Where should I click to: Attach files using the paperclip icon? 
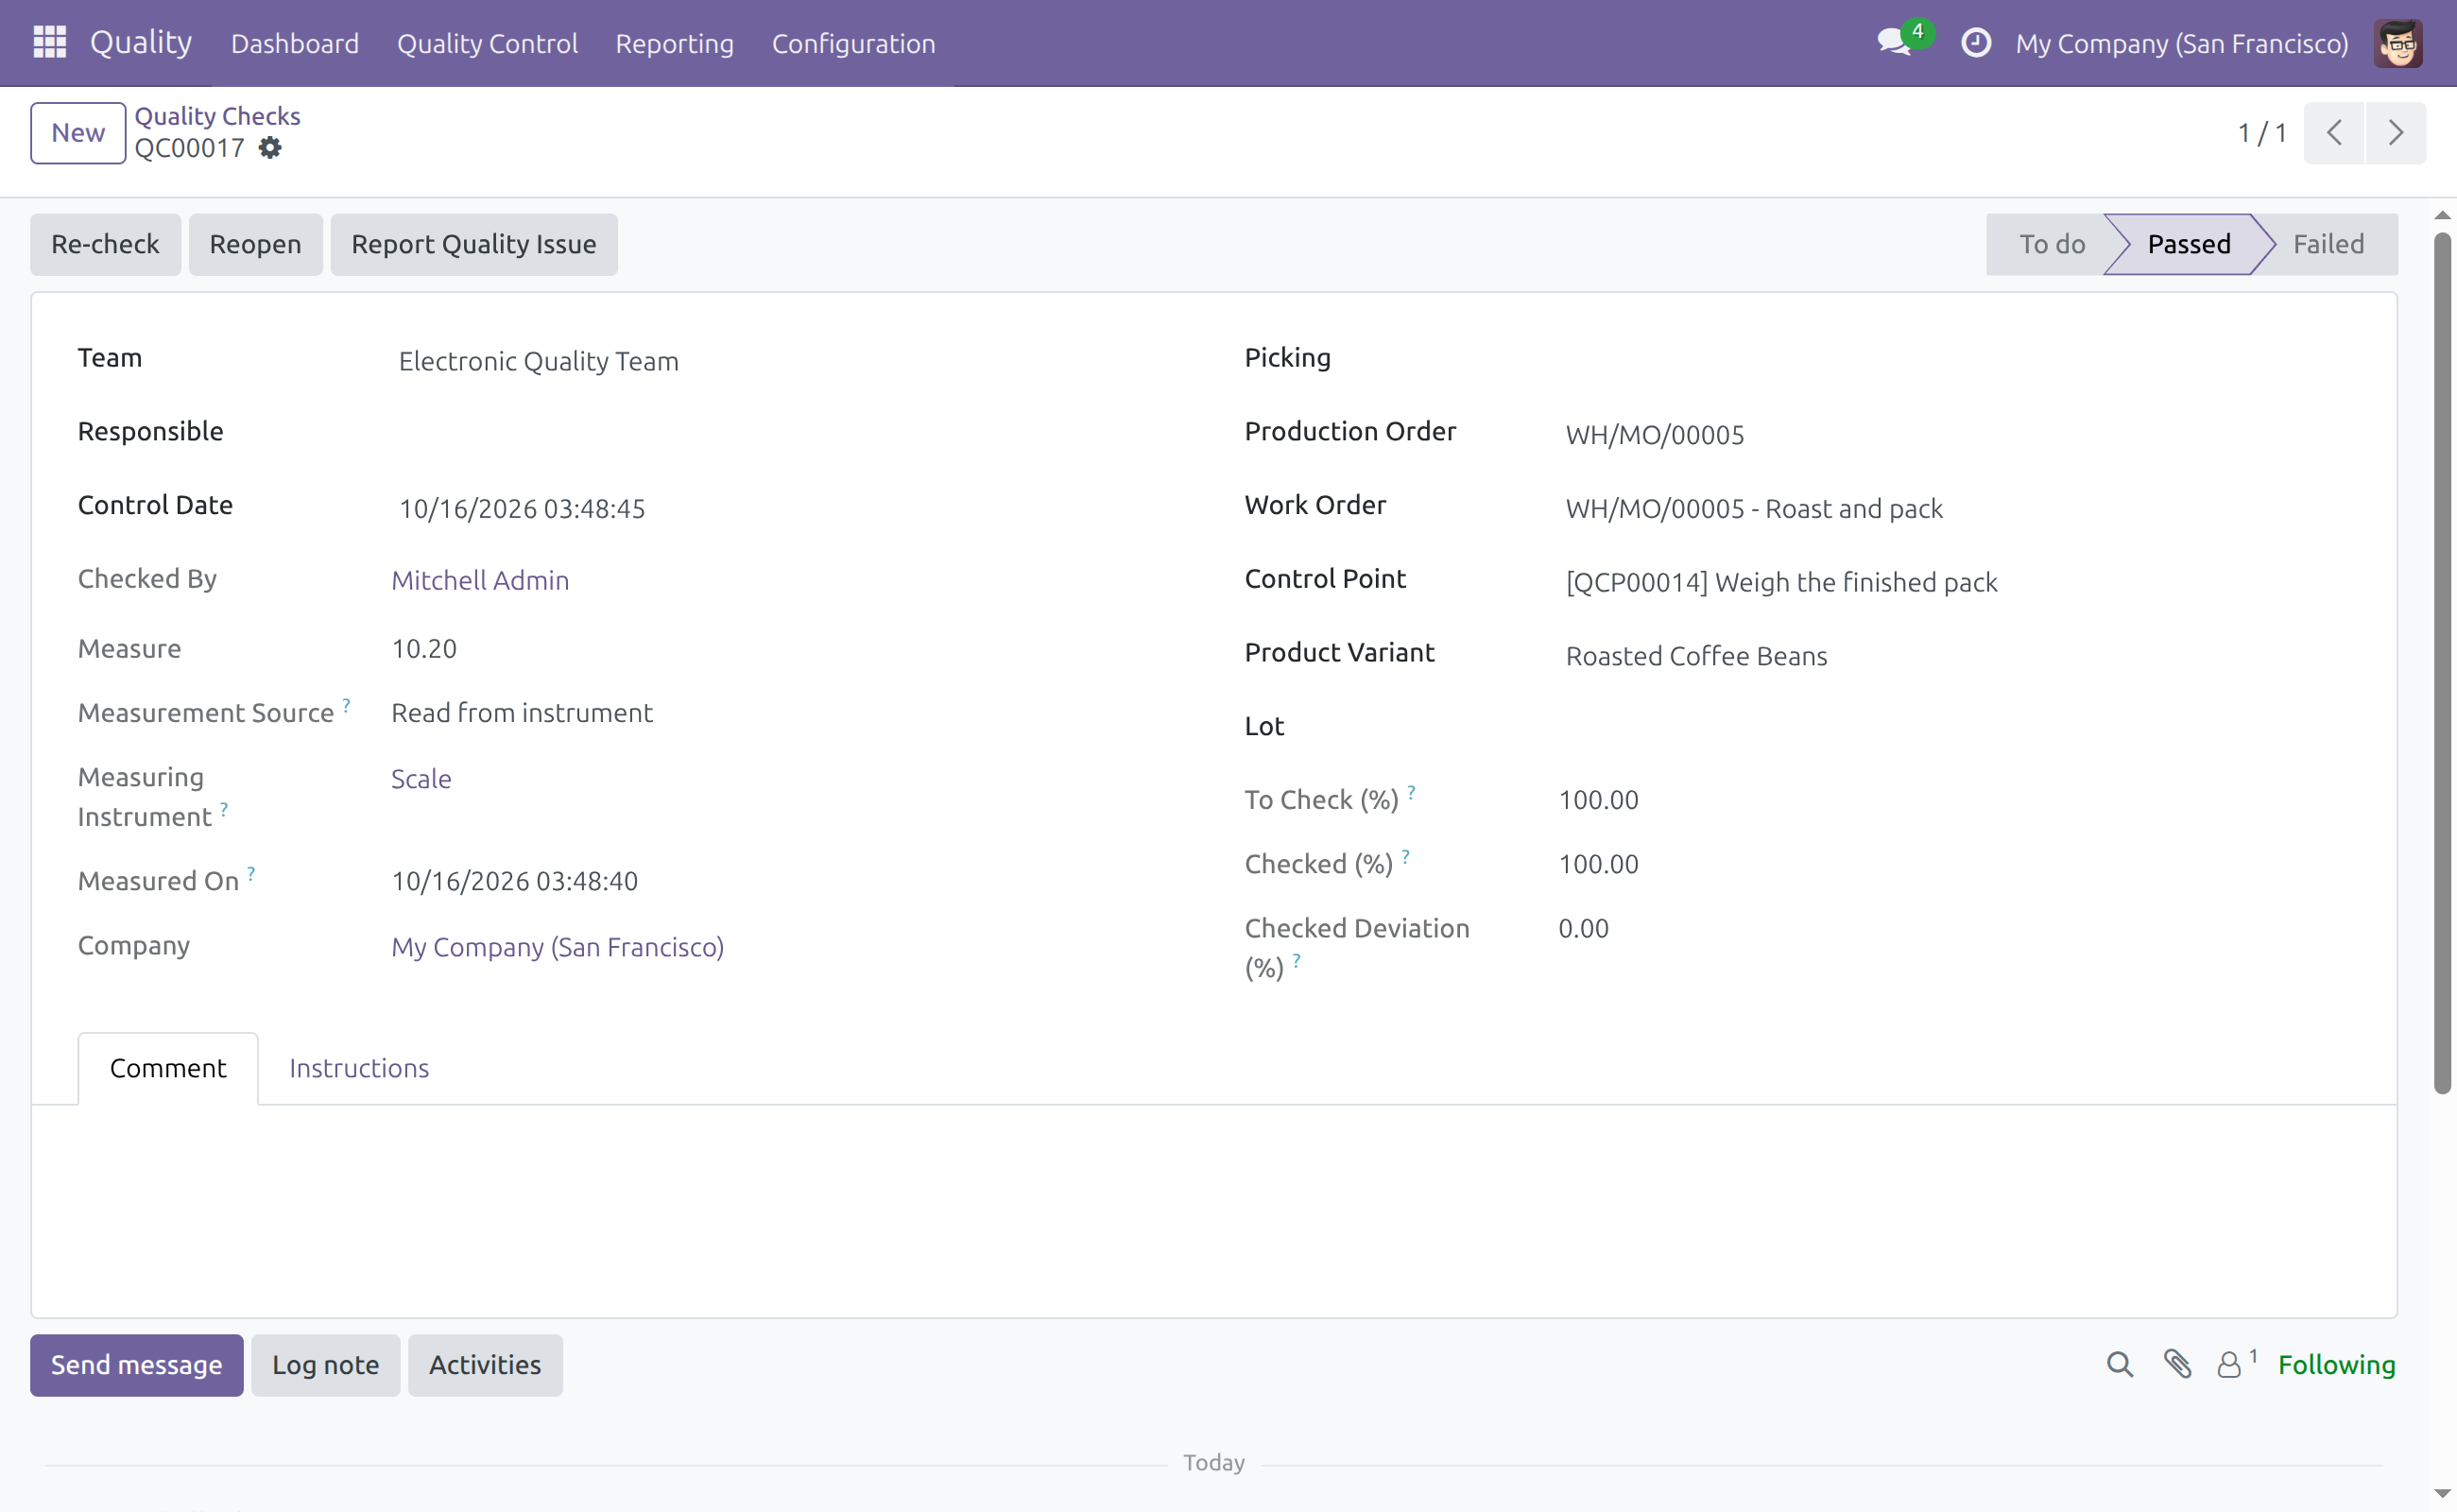pyautogui.click(x=2178, y=1365)
